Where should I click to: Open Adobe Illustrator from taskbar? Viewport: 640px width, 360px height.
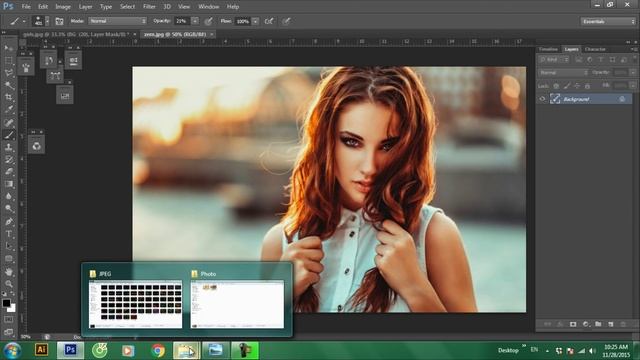tap(42, 350)
